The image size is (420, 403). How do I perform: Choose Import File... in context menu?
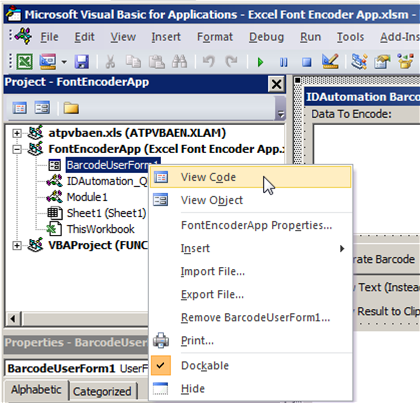[251, 271]
